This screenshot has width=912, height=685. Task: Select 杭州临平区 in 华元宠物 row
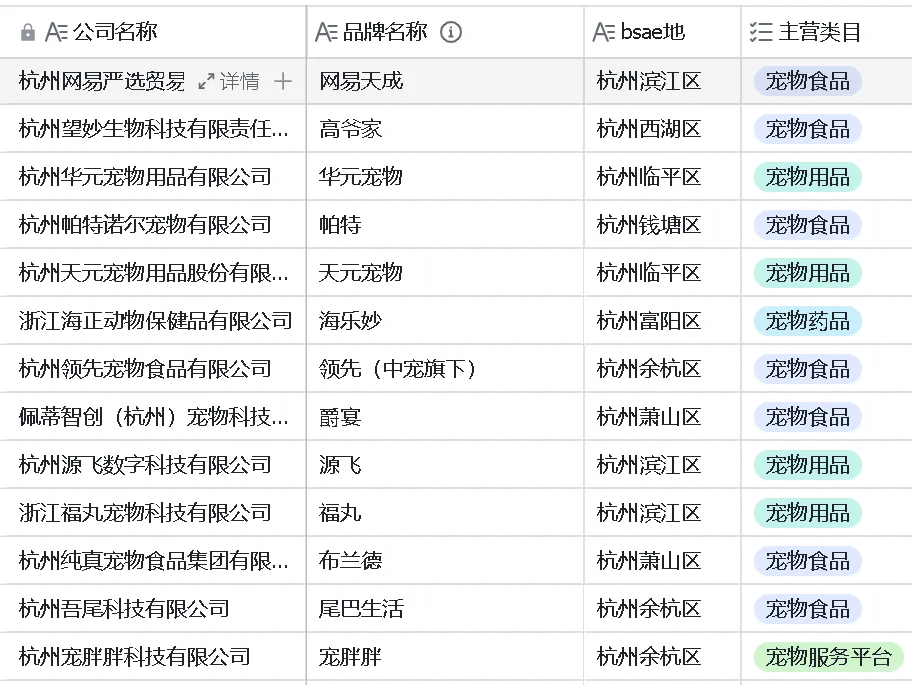click(x=662, y=177)
